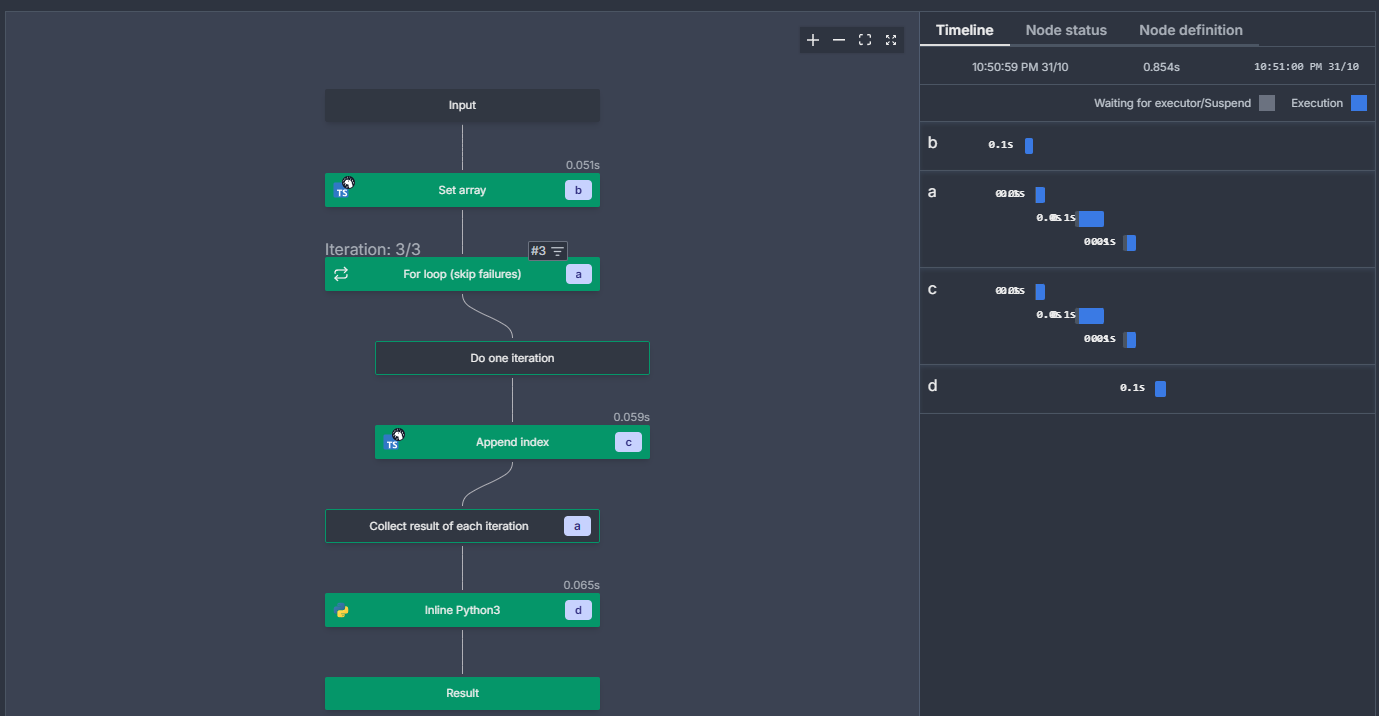Select the For loop (skip failures) node
Viewport: 1379px width, 716px height.
tap(462, 274)
